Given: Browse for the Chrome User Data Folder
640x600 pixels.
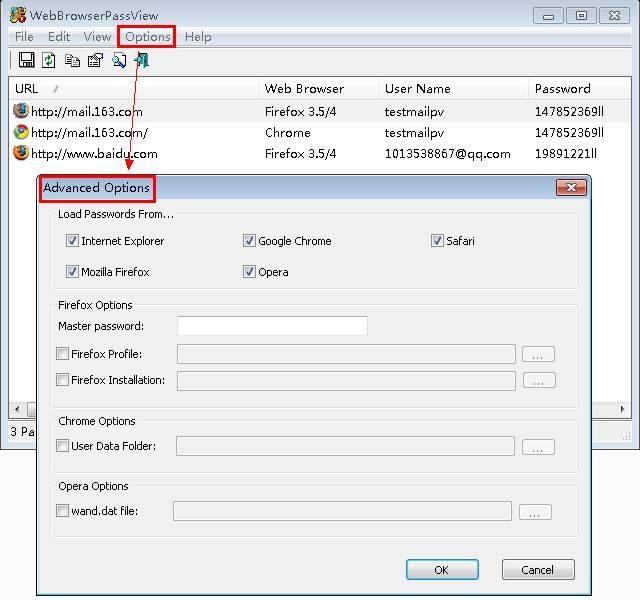Looking at the screenshot, I should coord(538,448).
